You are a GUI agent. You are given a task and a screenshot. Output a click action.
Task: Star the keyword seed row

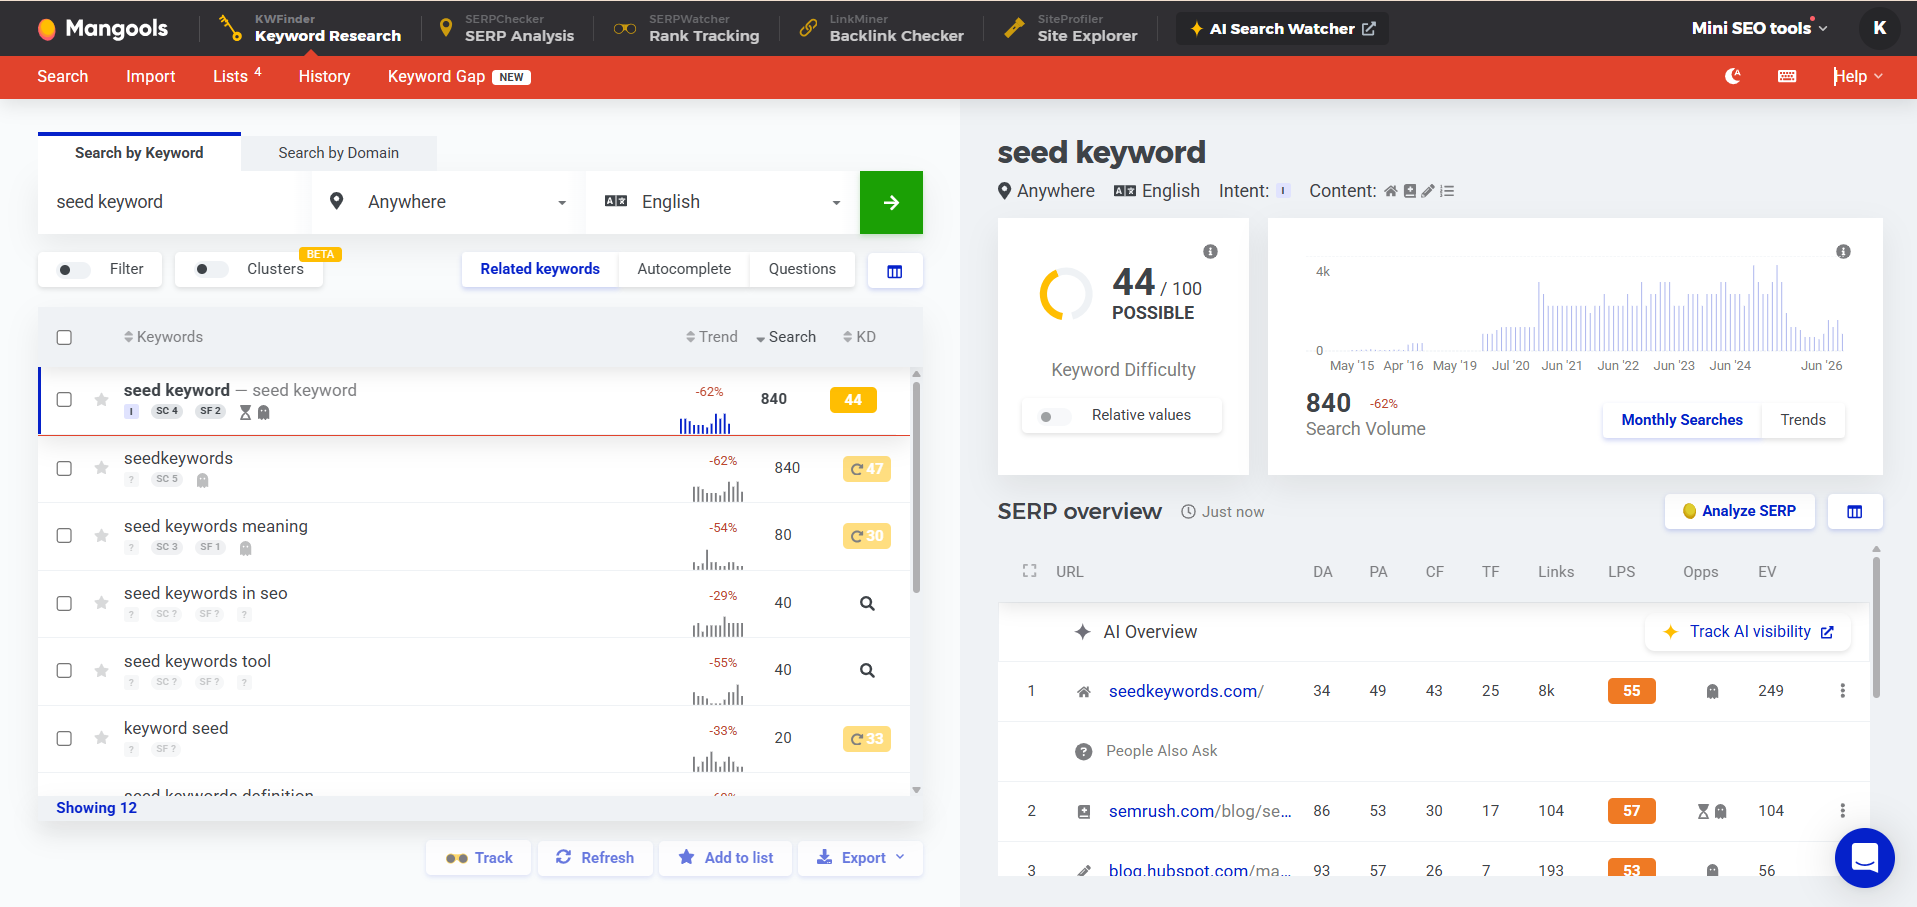101,738
